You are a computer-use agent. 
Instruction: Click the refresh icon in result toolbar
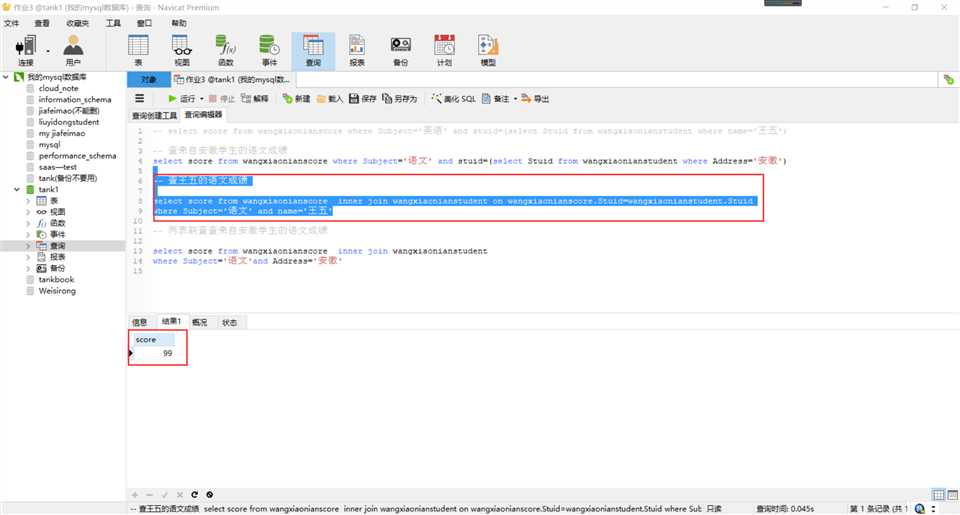(x=195, y=495)
